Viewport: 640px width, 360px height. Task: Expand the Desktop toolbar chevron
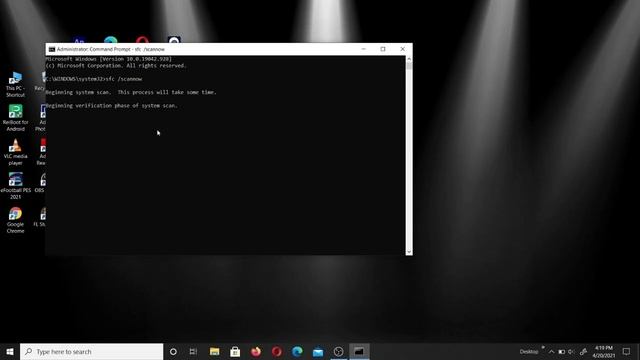point(543,347)
